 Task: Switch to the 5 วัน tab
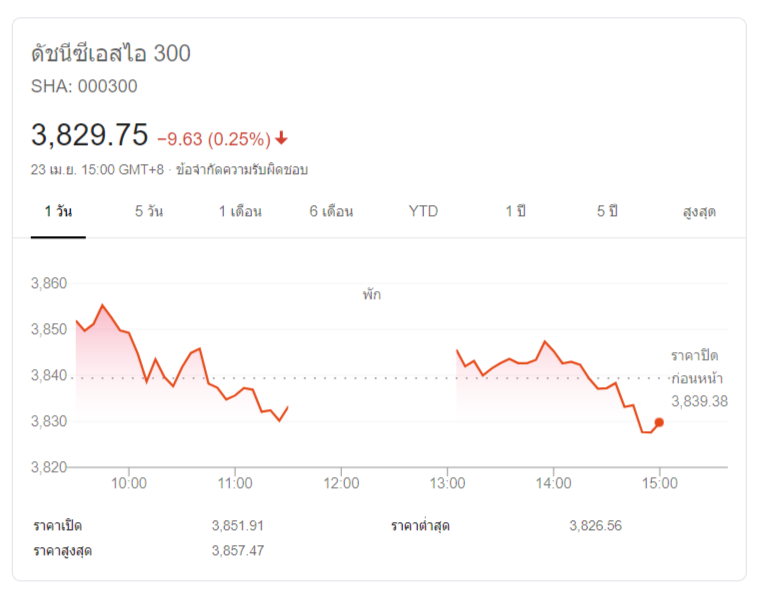pos(148,212)
